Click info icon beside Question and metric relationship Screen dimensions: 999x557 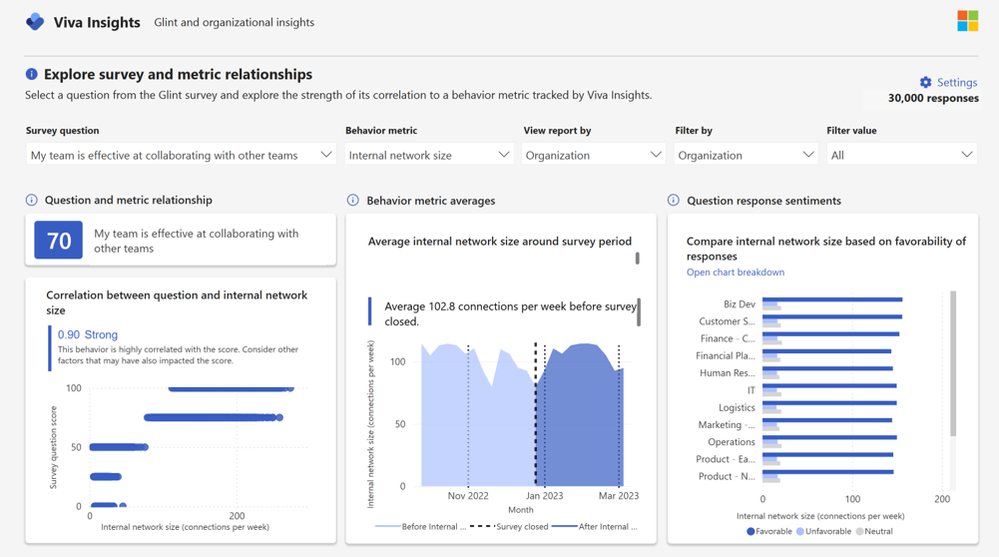point(31,200)
